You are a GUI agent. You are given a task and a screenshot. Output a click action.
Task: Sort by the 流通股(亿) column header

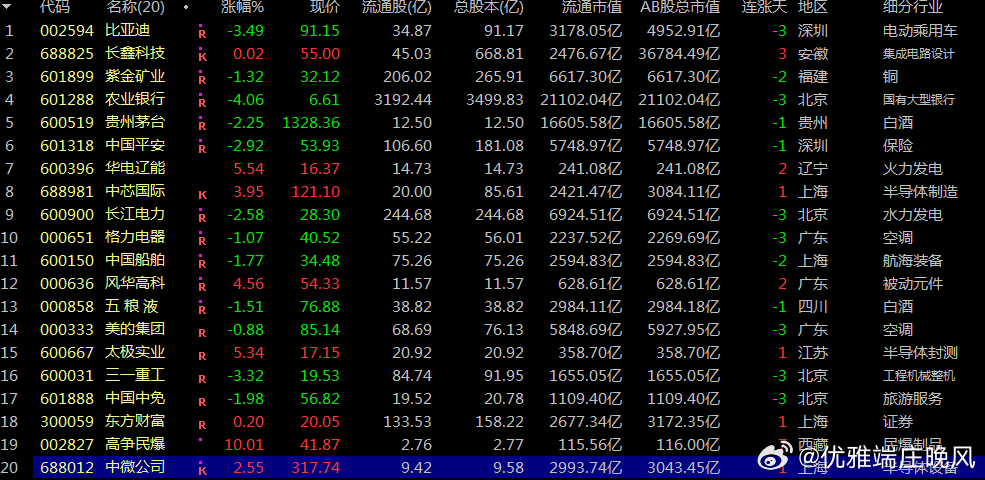click(x=396, y=8)
